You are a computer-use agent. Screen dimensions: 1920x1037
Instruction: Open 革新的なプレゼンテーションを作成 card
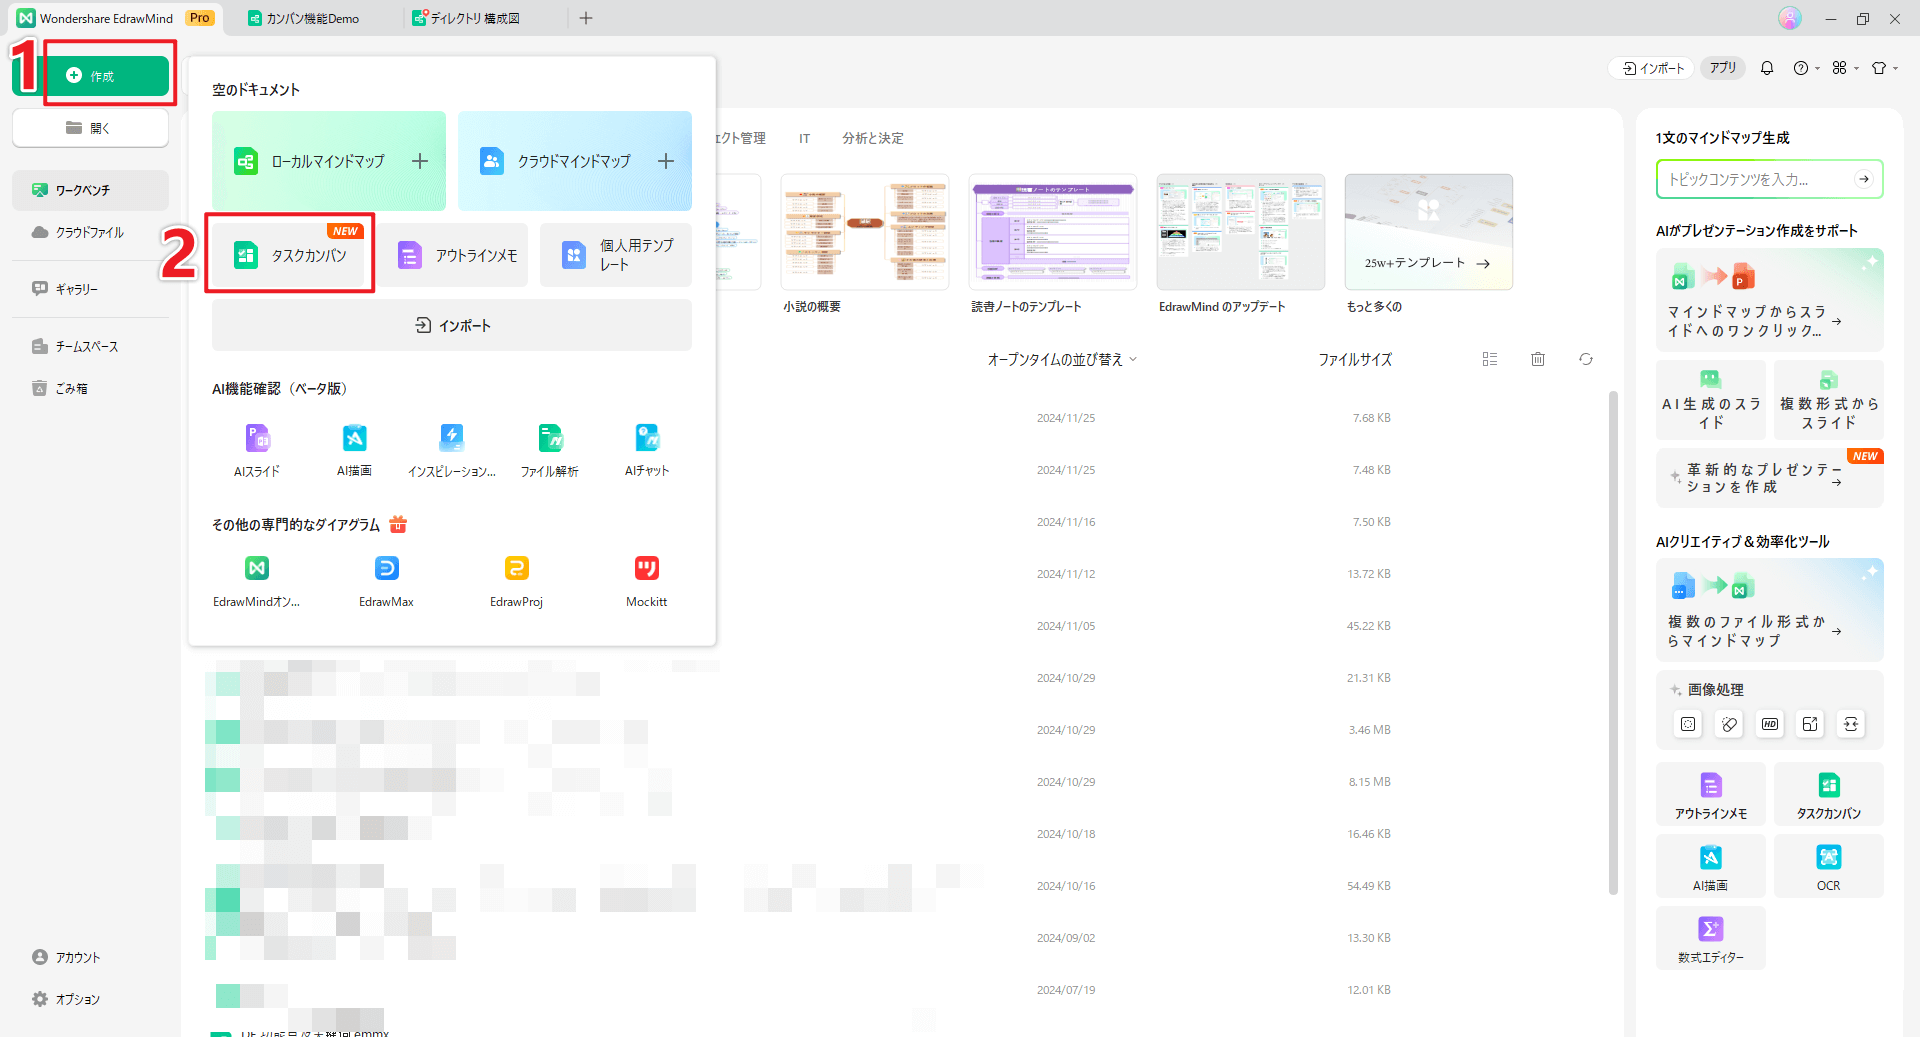pos(1769,478)
